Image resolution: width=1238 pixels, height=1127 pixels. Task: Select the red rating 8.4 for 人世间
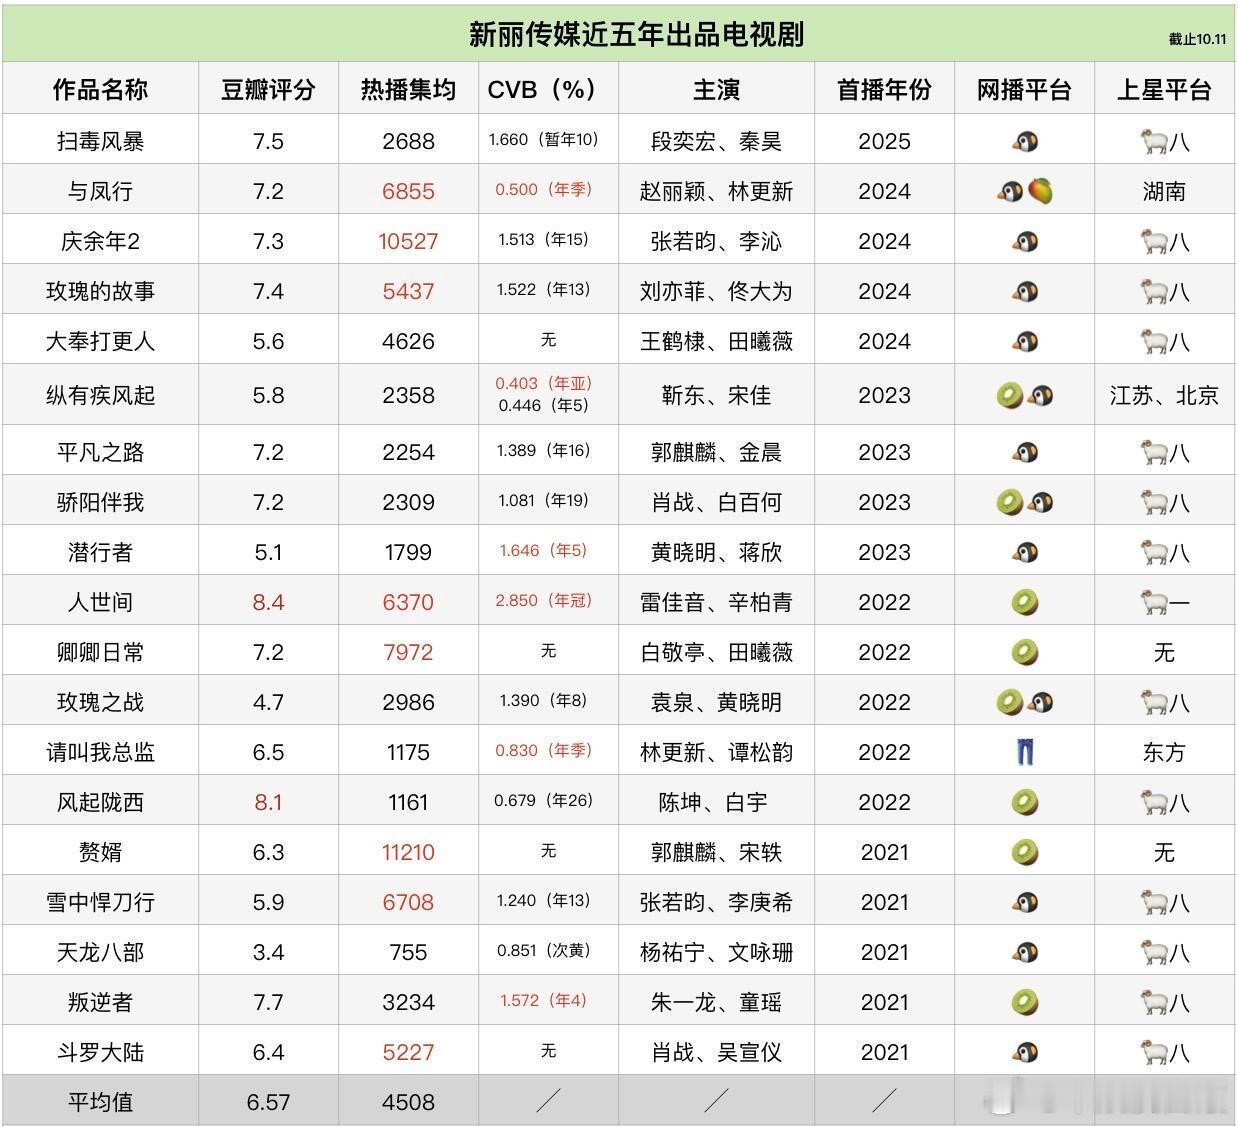(x=266, y=601)
